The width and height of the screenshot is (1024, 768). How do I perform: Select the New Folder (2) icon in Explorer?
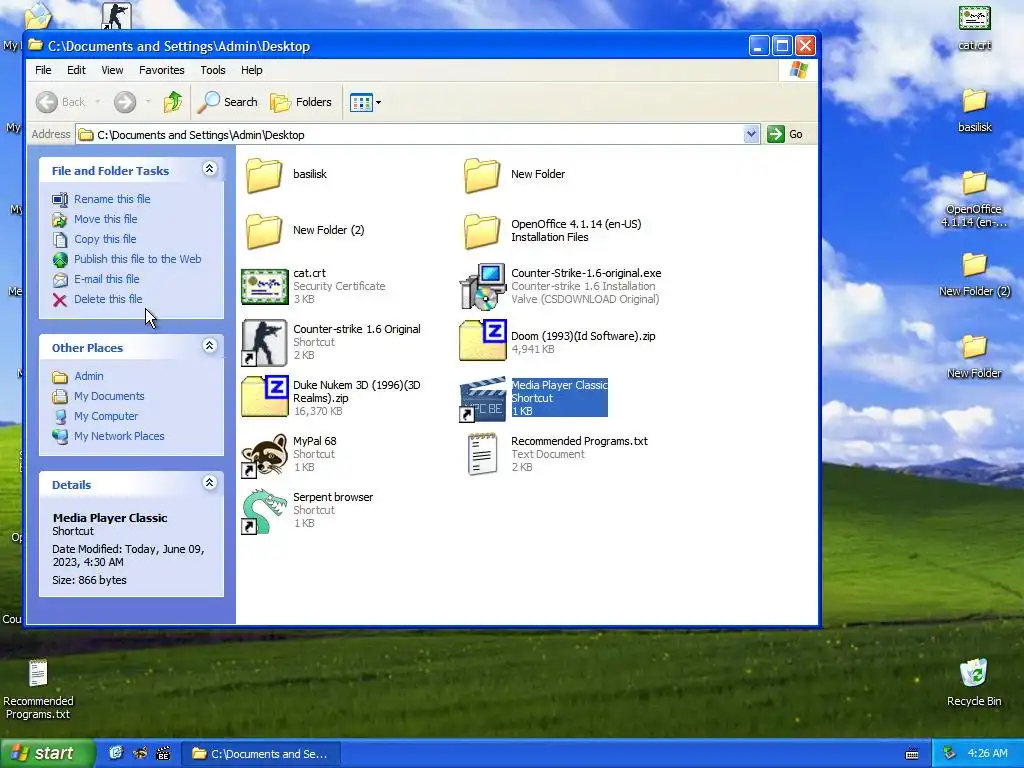click(264, 231)
